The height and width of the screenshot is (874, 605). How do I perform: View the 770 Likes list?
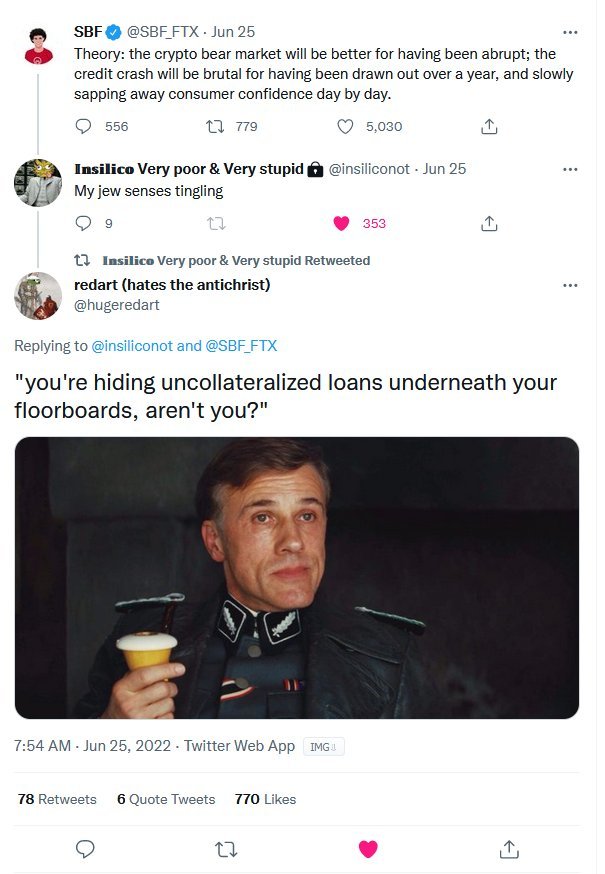[265, 799]
